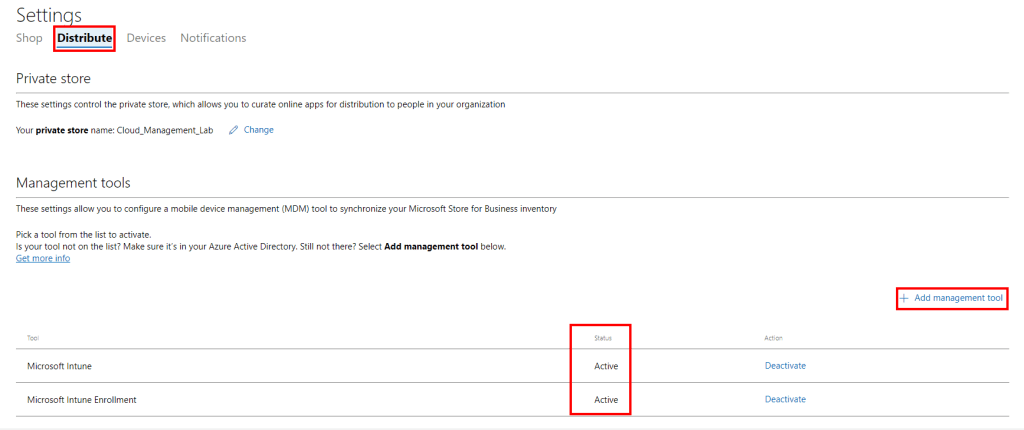Go to the Notifications tab
Image resolution: width=1024 pixels, height=430 pixels.
pyautogui.click(x=213, y=38)
